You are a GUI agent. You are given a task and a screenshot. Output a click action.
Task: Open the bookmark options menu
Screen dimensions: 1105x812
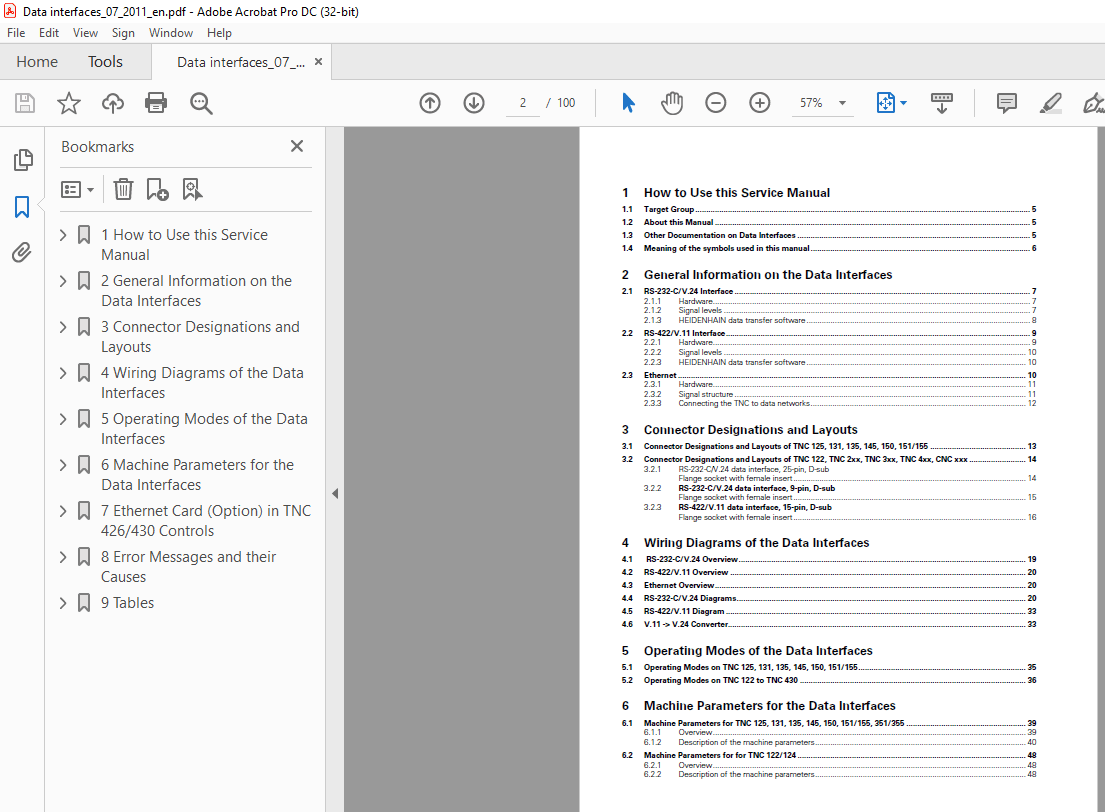point(77,189)
